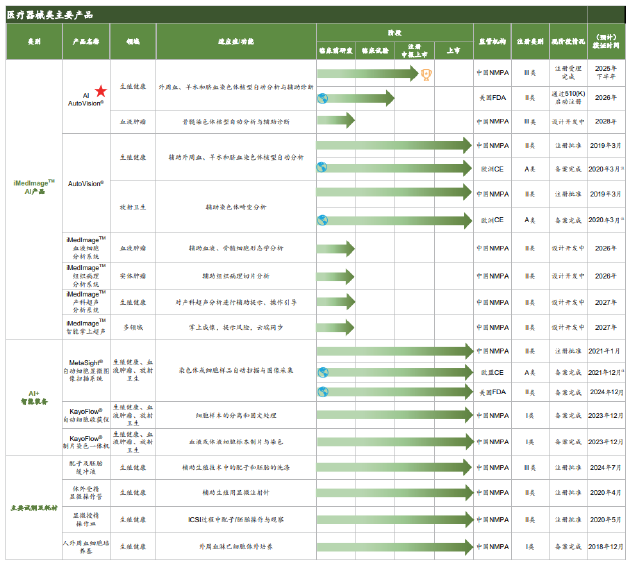Click the 多领域 field cell
The image size is (630, 563).
tap(133, 327)
